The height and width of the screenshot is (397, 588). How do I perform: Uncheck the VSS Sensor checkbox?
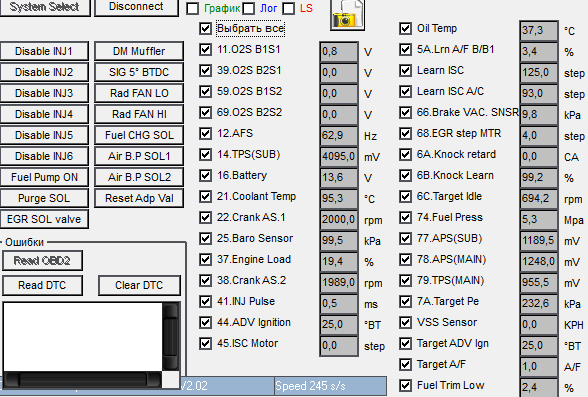coord(405,322)
